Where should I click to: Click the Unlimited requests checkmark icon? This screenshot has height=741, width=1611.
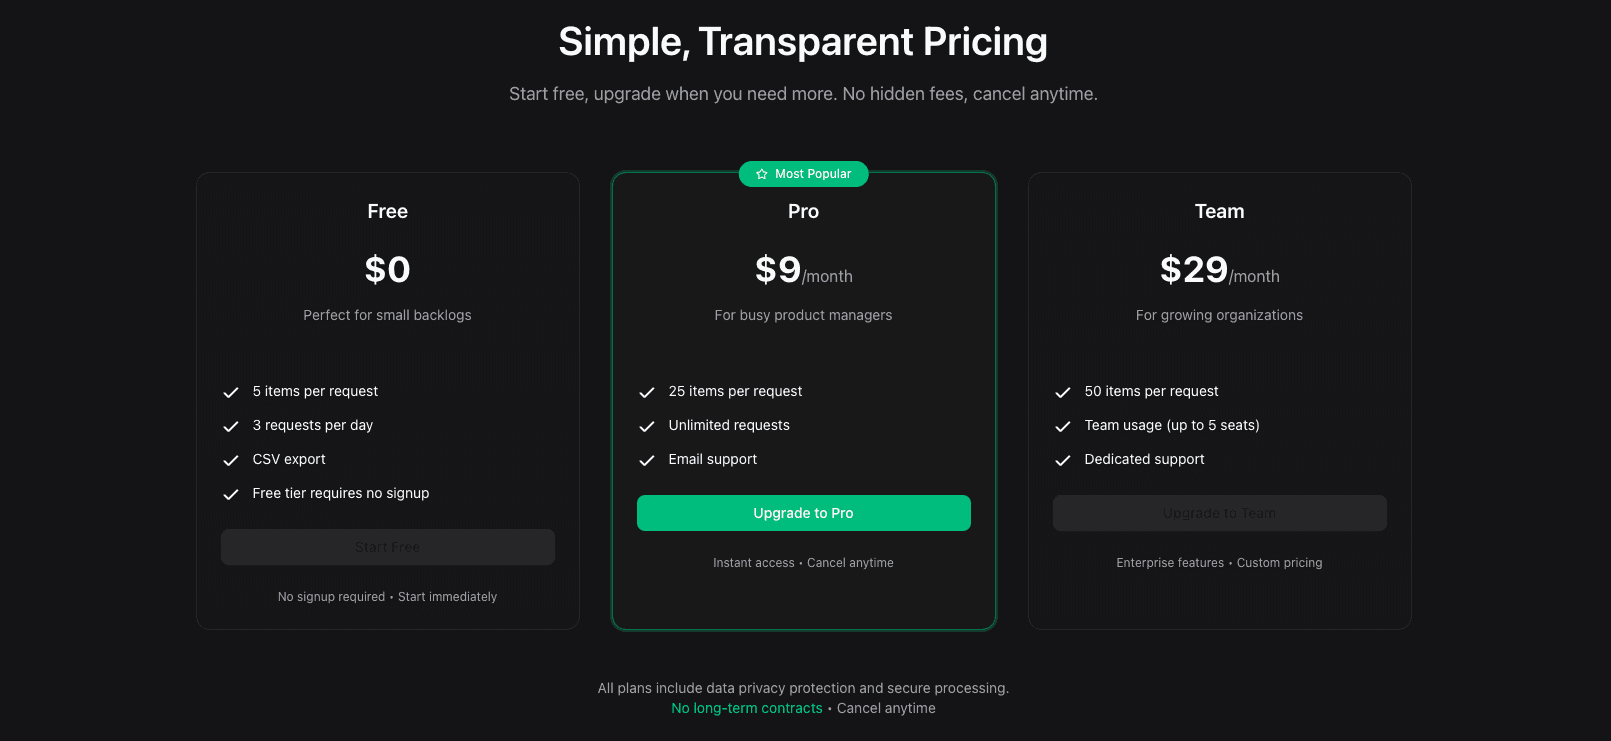click(647, 426)
